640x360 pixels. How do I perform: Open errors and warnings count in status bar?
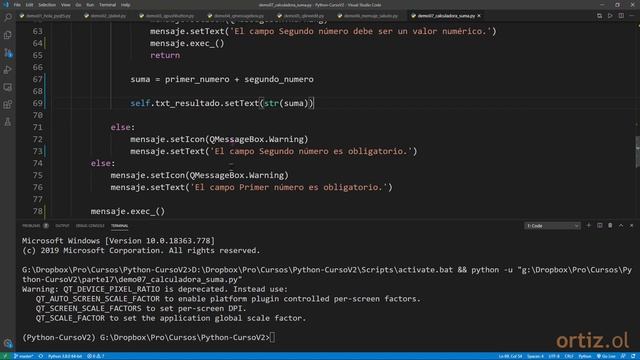tap(96, 356)
